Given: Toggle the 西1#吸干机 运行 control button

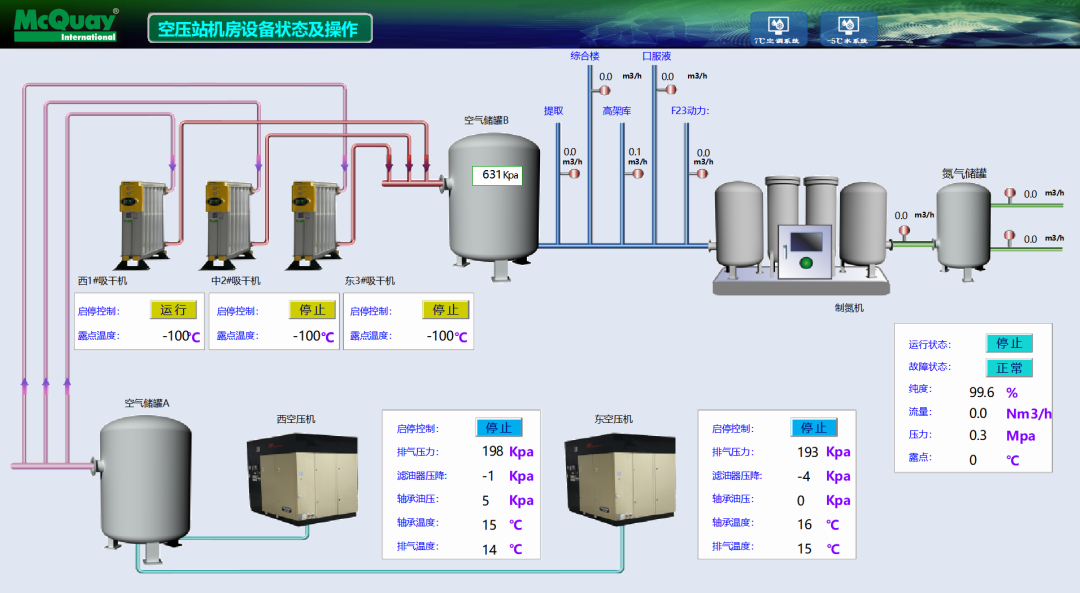Looking at the screenshot, I should coord(173,310).
